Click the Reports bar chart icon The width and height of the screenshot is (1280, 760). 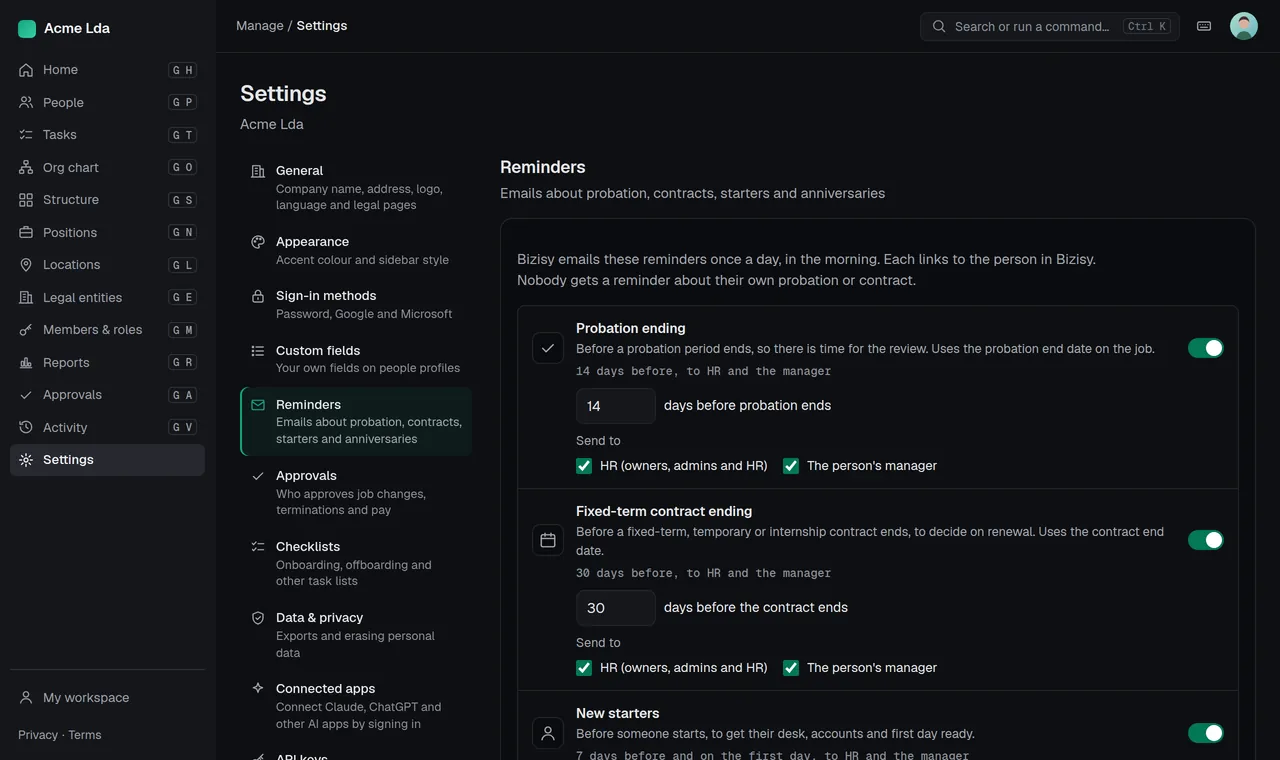coord(26,362)
